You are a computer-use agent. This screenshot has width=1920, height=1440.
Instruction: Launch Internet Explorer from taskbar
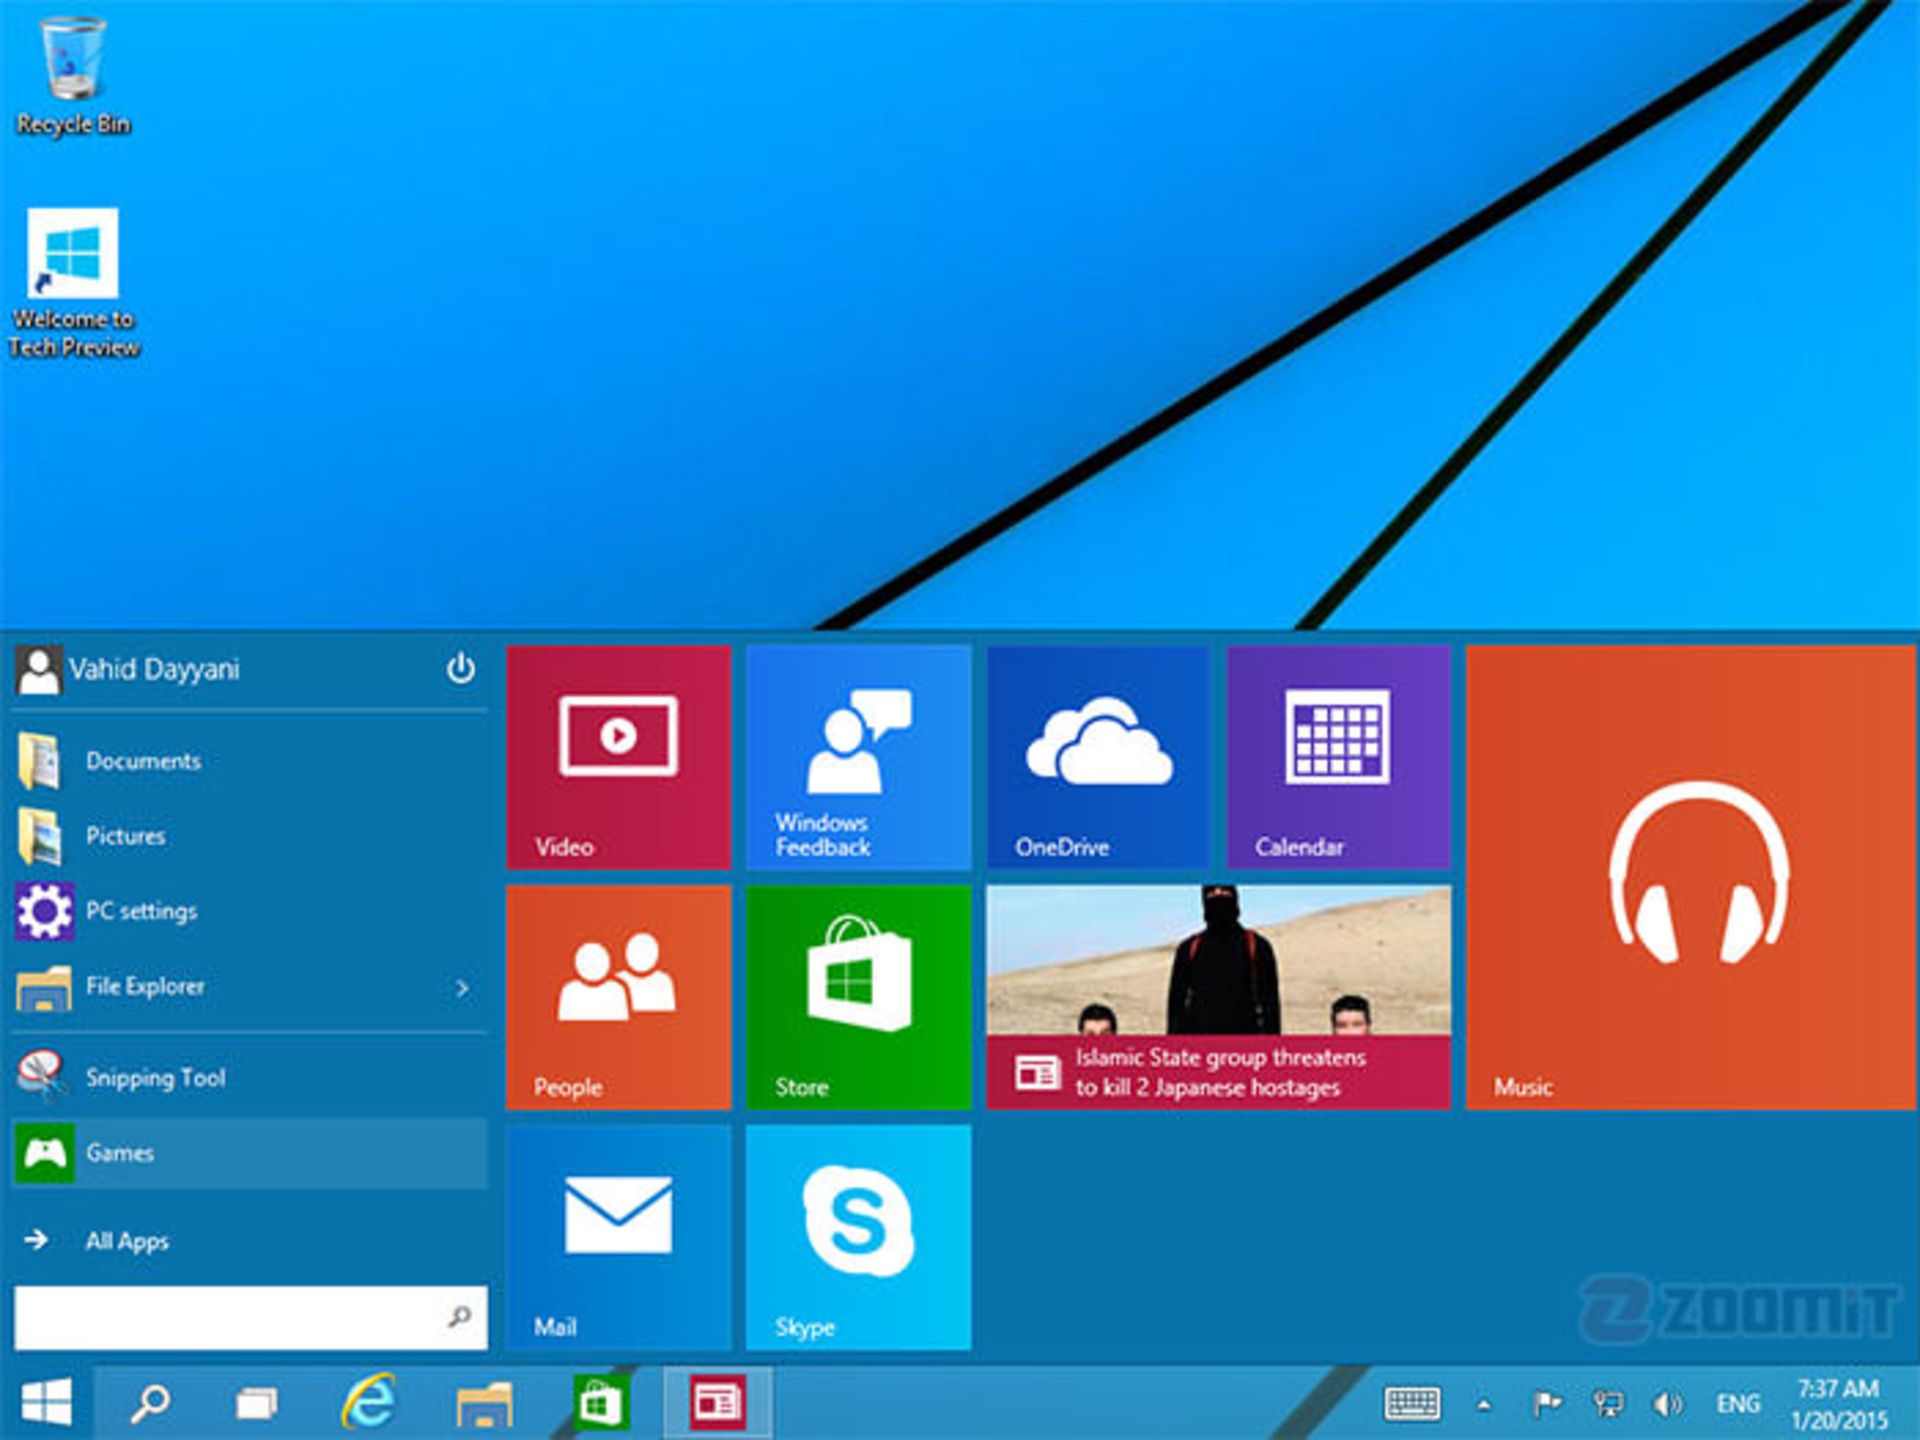tap(368, 1402)
